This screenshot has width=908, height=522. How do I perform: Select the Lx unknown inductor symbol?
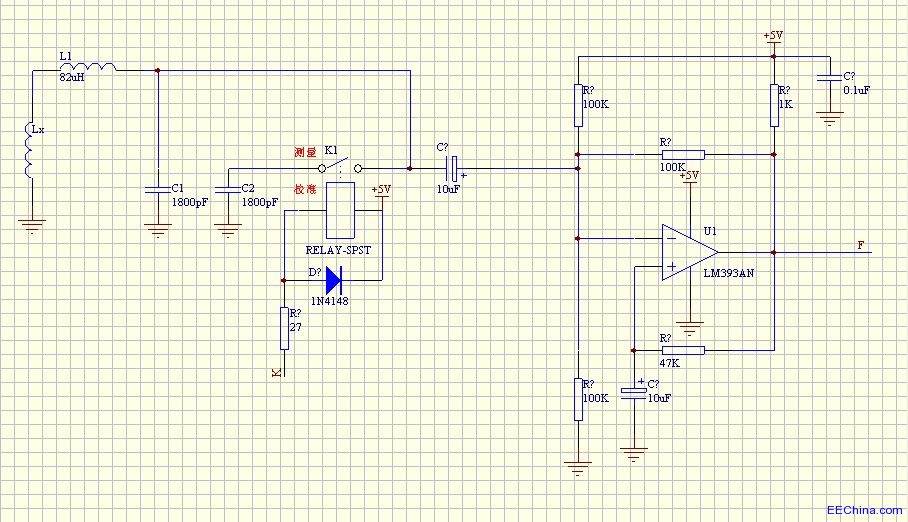[28, 149]
